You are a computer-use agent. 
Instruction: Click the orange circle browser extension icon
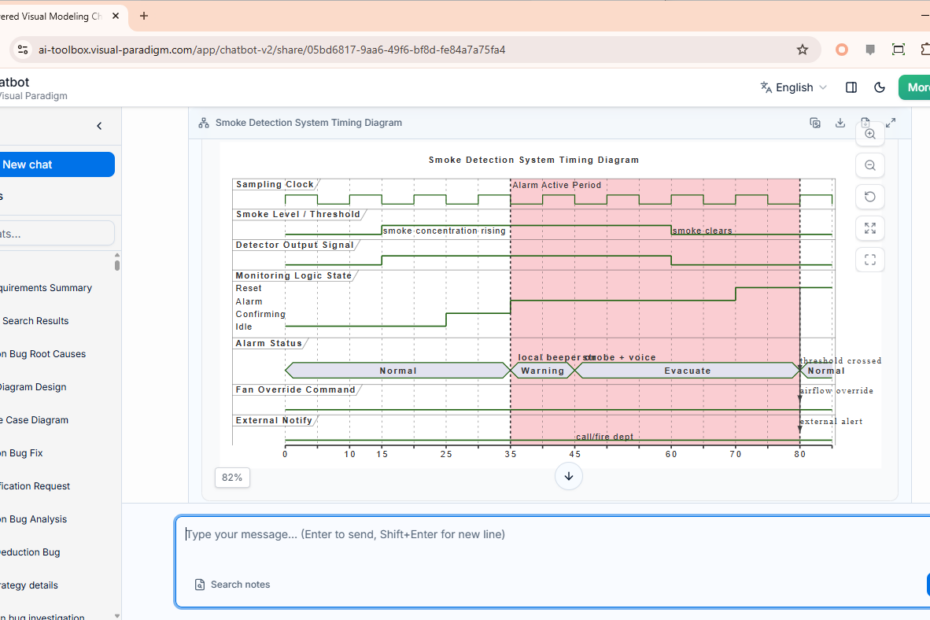841,50
